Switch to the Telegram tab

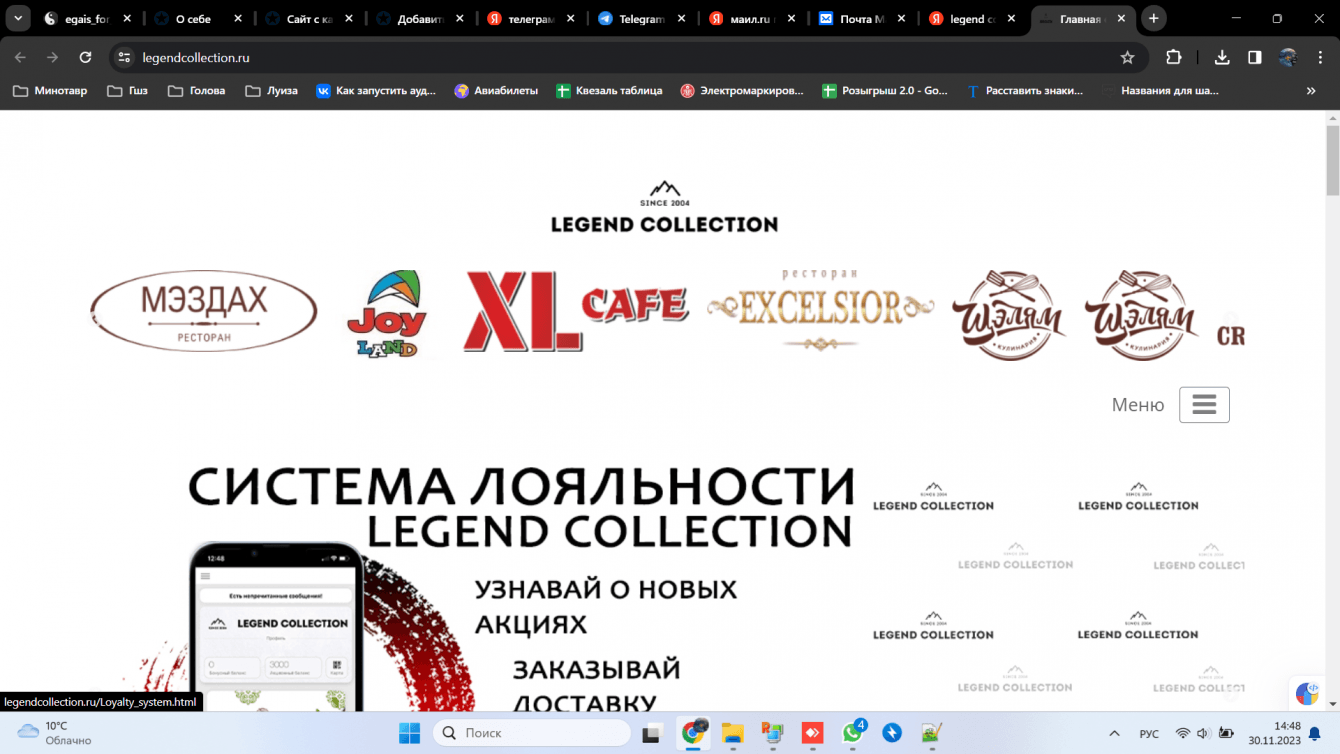point(642,19)
